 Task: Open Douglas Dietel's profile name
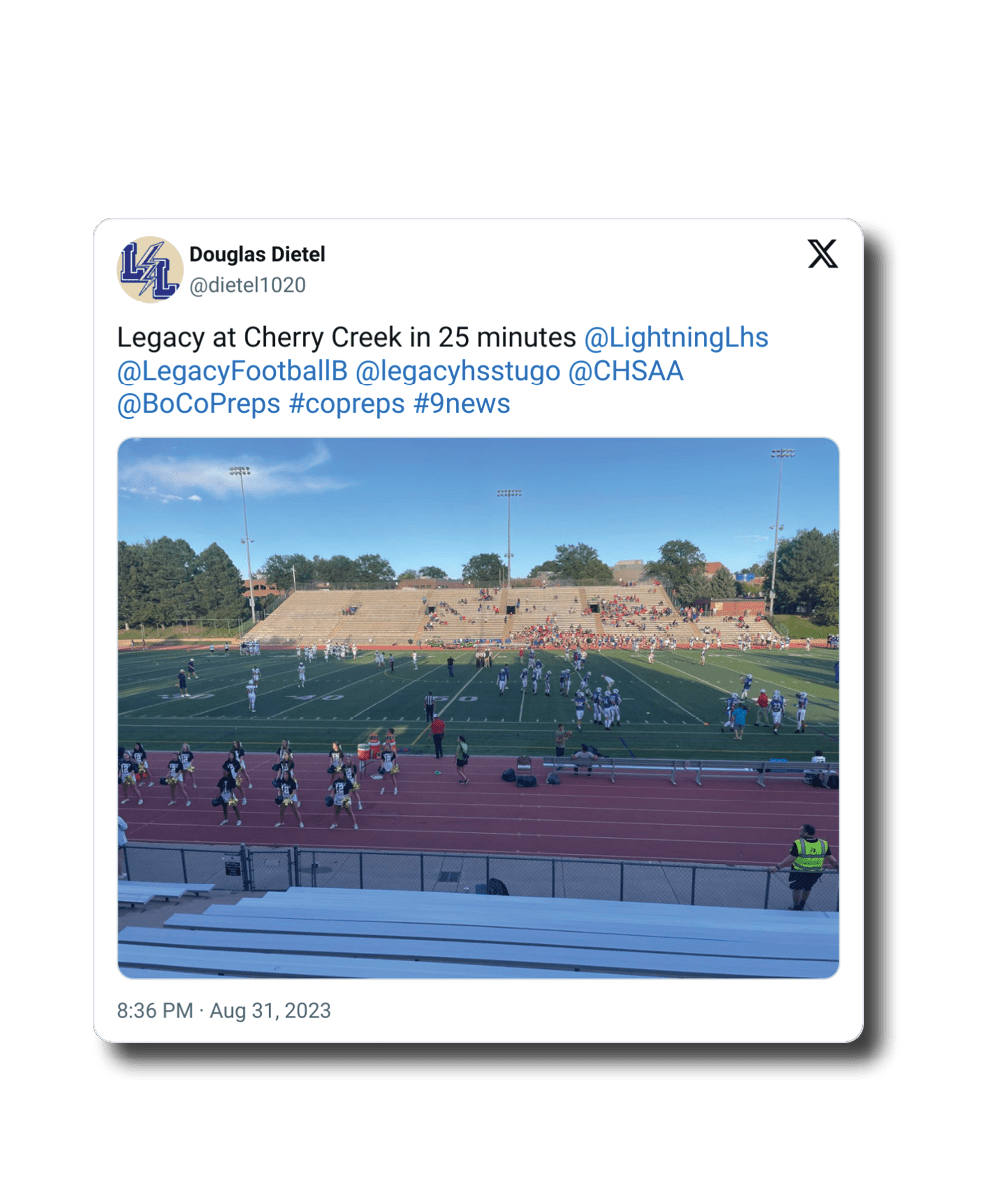coord(257,254)
